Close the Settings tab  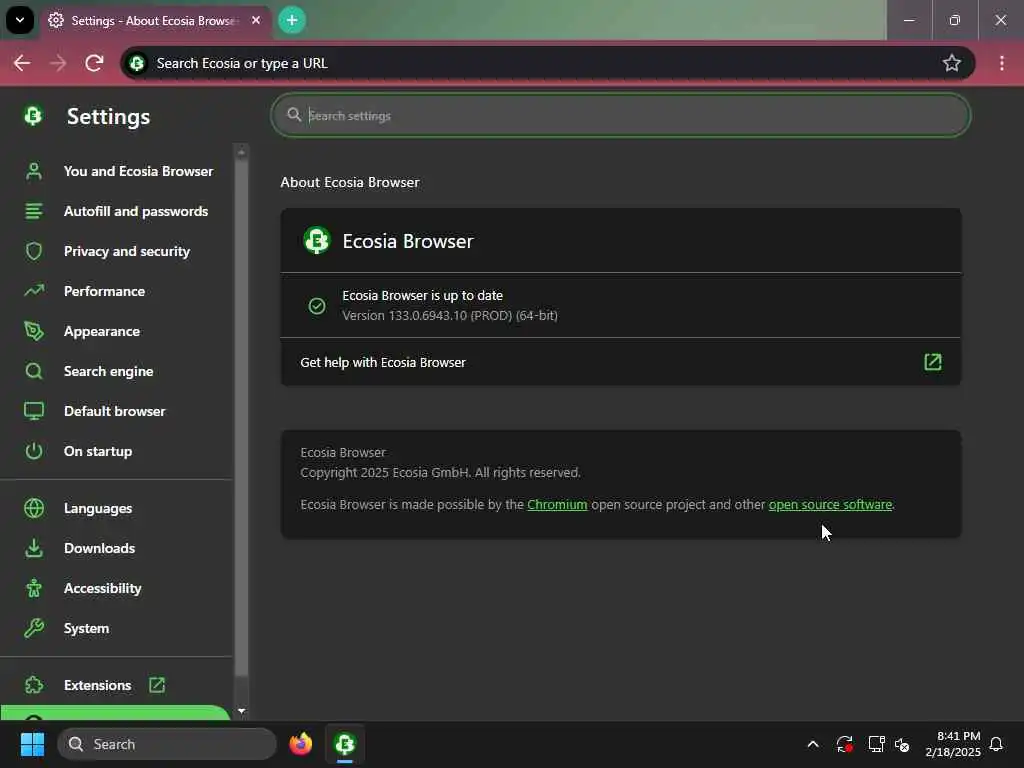tap(256, 20)
